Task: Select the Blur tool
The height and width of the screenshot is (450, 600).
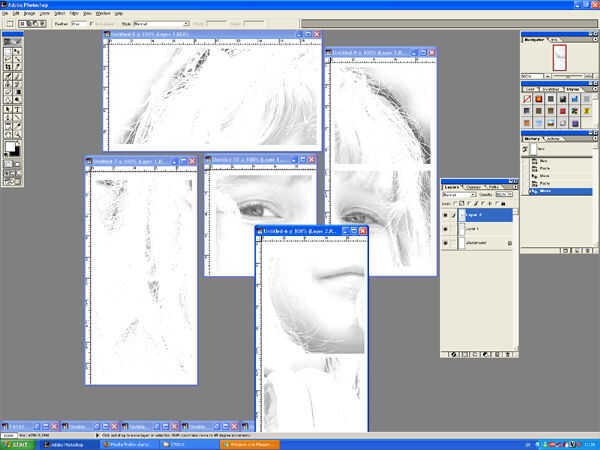Action: (8, 100)
